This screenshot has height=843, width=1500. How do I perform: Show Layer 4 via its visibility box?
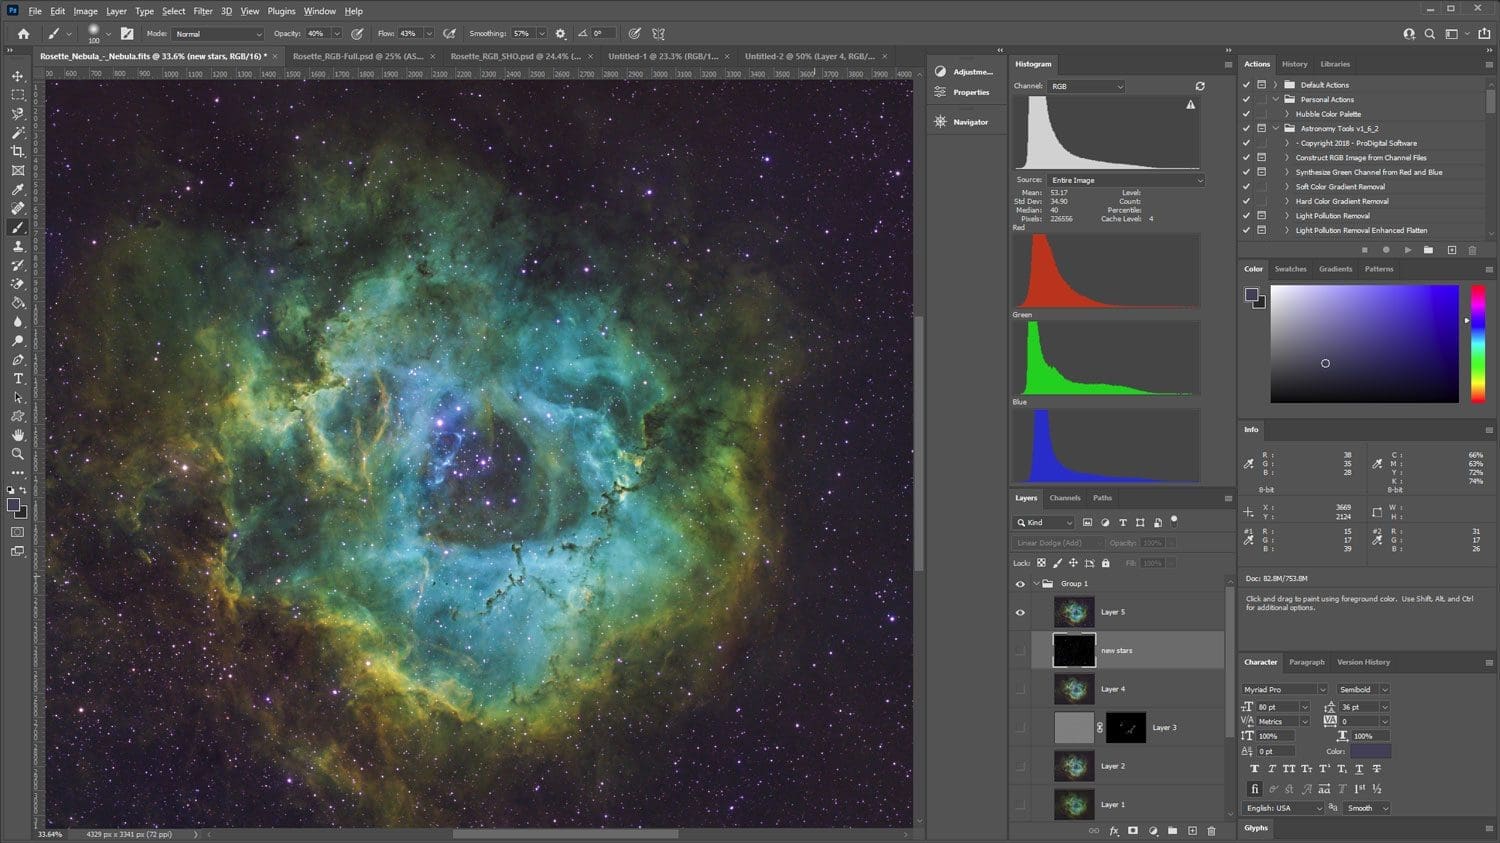[1020, 689]
